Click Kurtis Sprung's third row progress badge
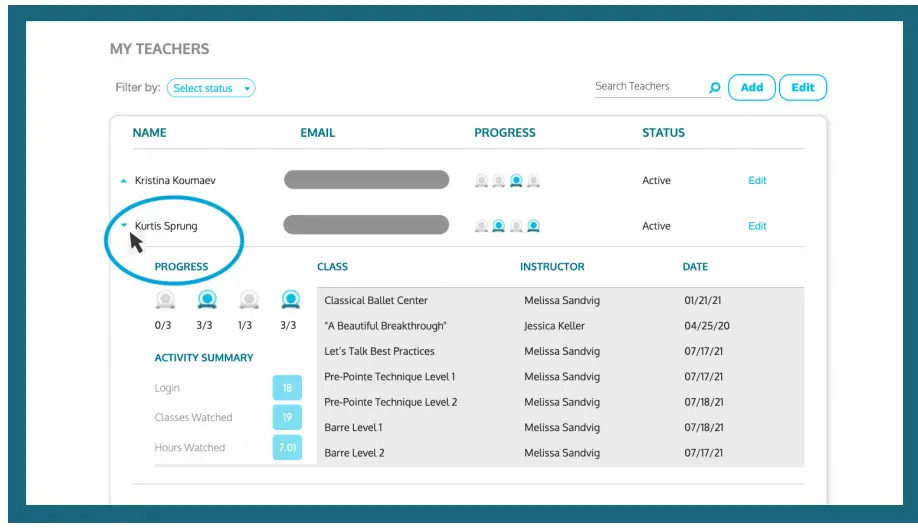Image resolution: width=918 pixels, height=528 pixels. [516, 226]
